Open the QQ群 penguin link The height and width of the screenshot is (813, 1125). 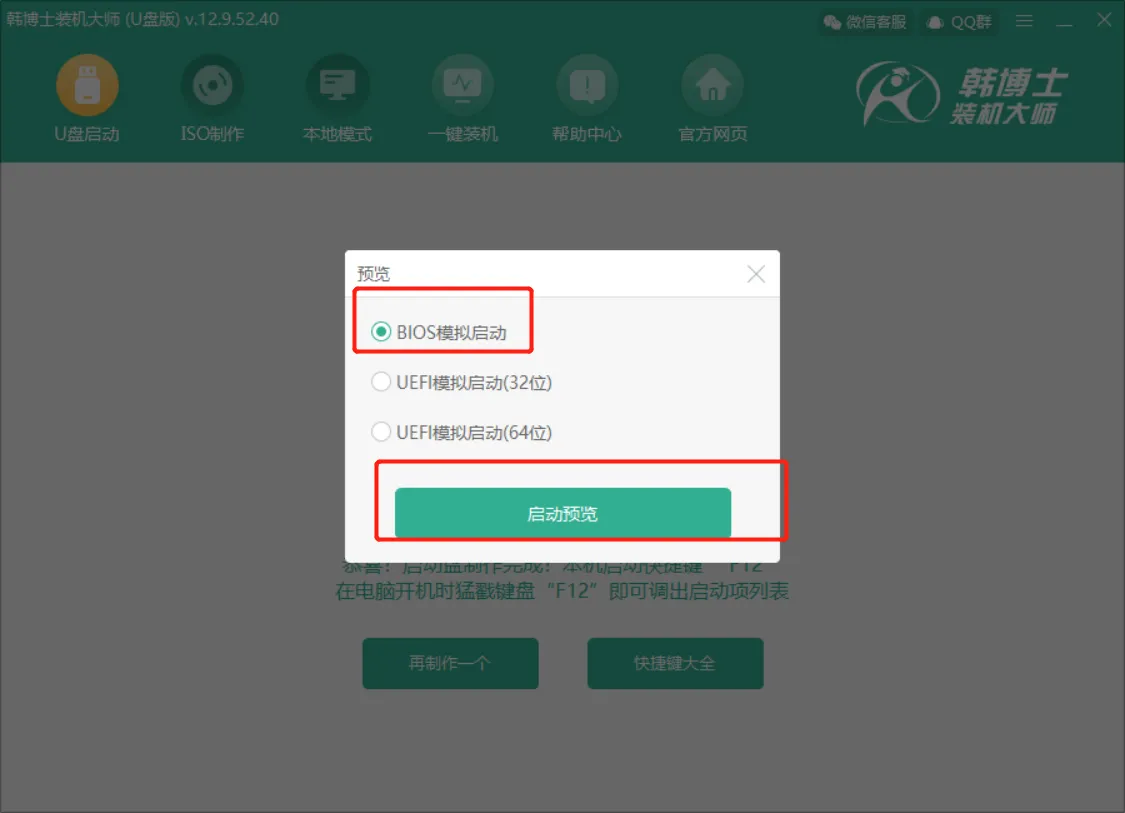pyautogui.click(x=959, y=22)
